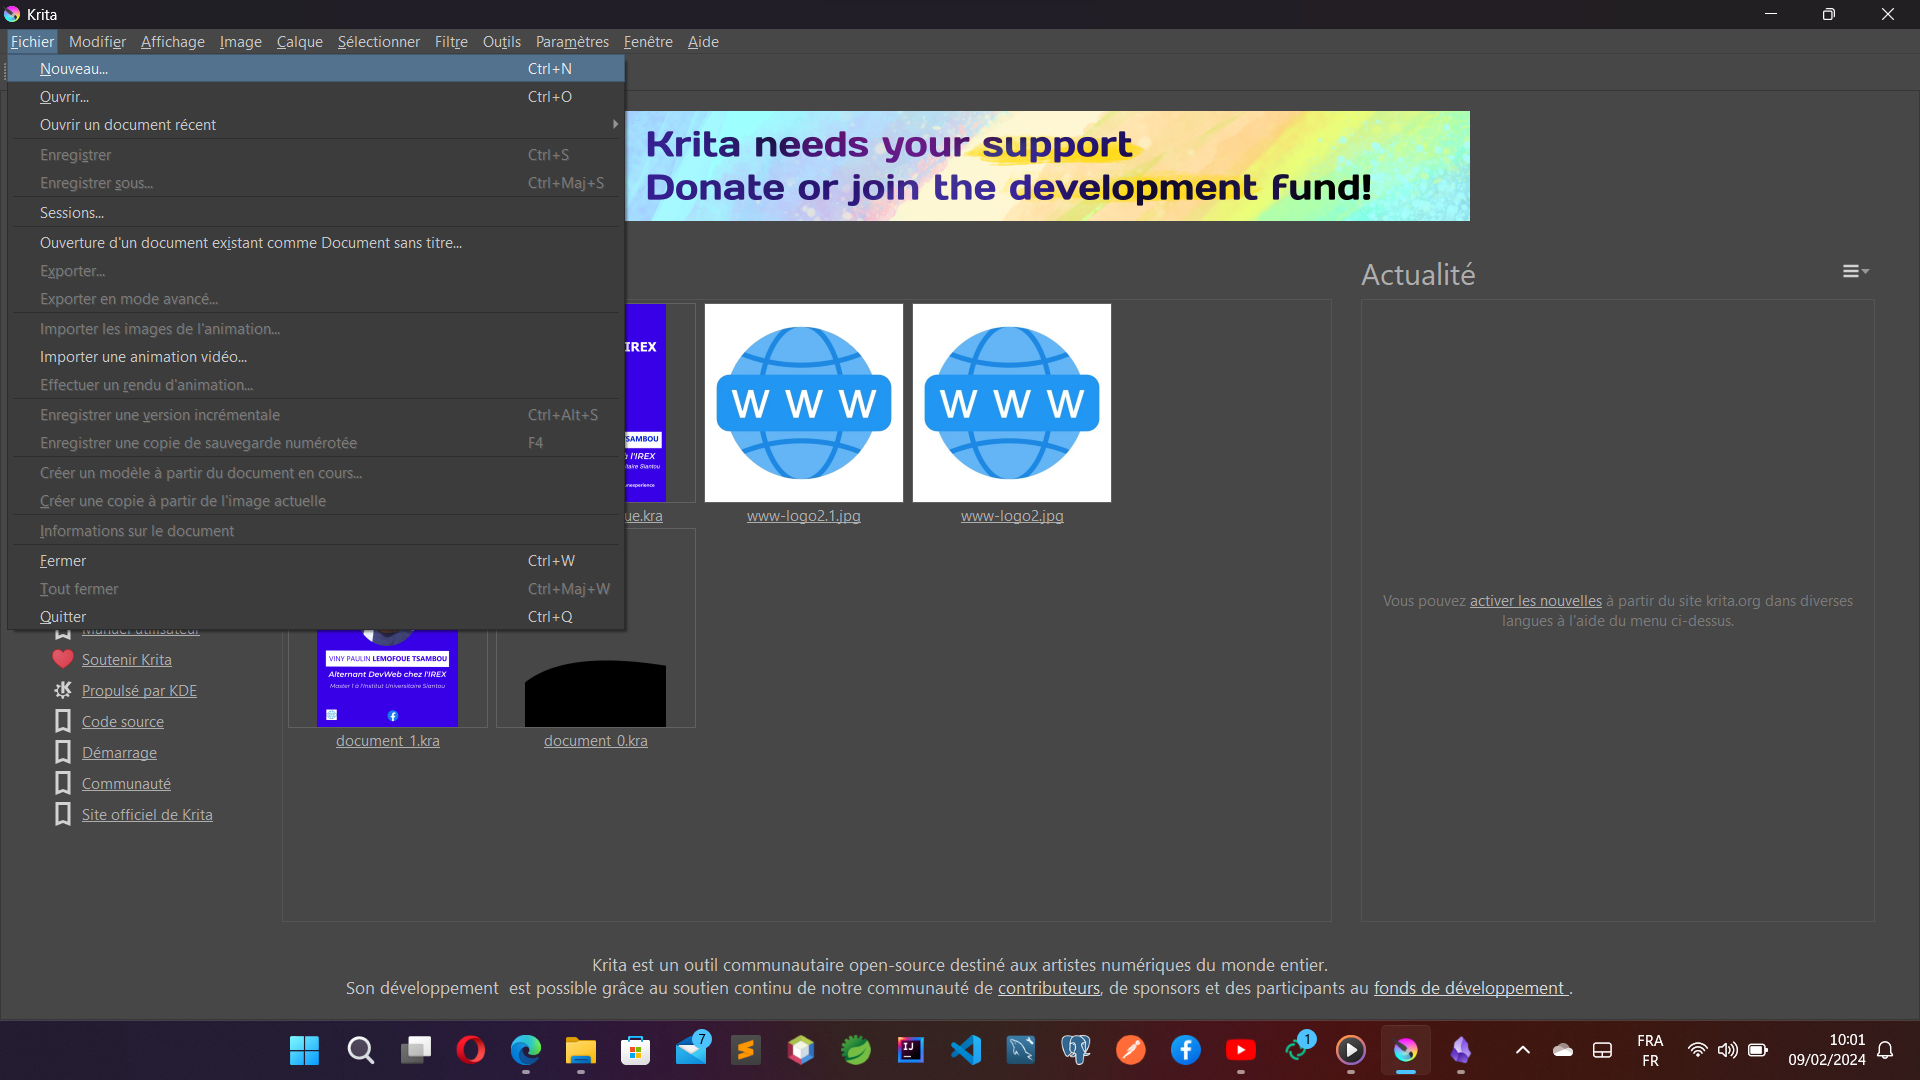This screenshot has width=1920, height=1080.
Task: Open the Mail app in taskbar
Action: [691, 1050]
